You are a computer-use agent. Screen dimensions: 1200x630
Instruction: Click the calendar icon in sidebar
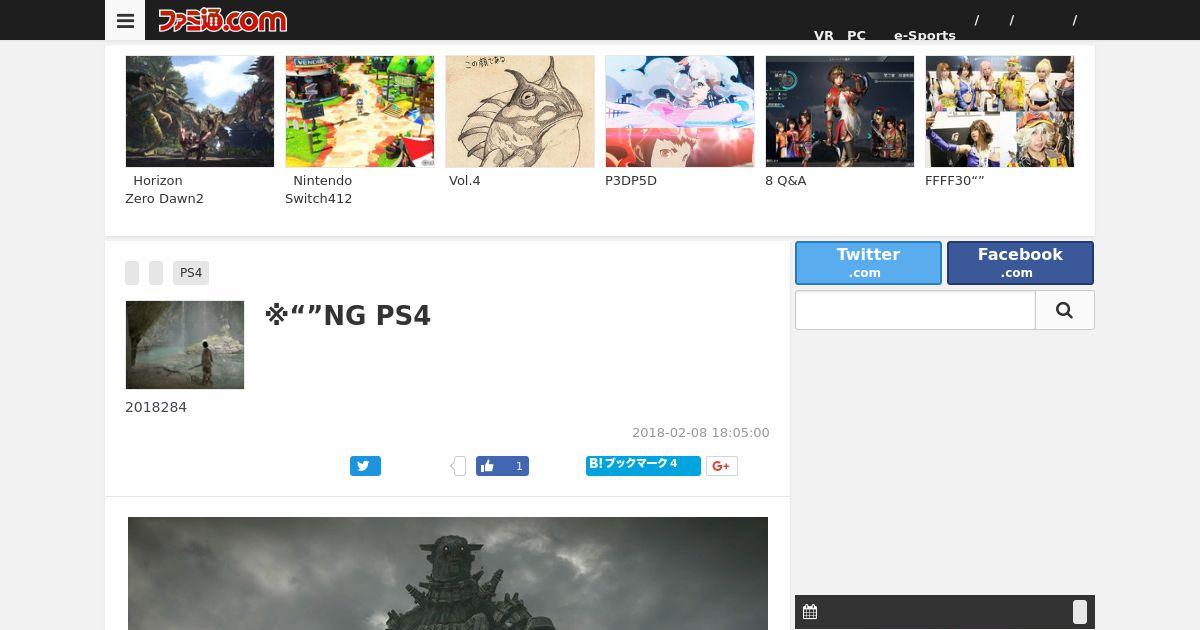810,612
